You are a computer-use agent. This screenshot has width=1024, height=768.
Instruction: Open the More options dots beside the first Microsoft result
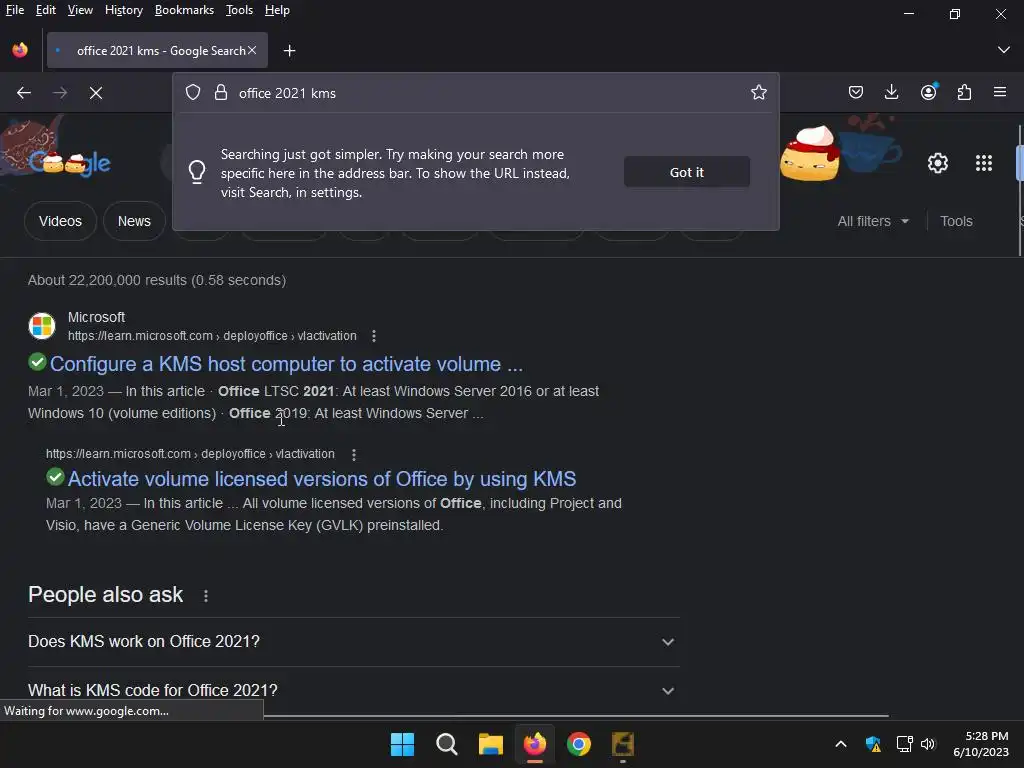[x=374, y=336]
